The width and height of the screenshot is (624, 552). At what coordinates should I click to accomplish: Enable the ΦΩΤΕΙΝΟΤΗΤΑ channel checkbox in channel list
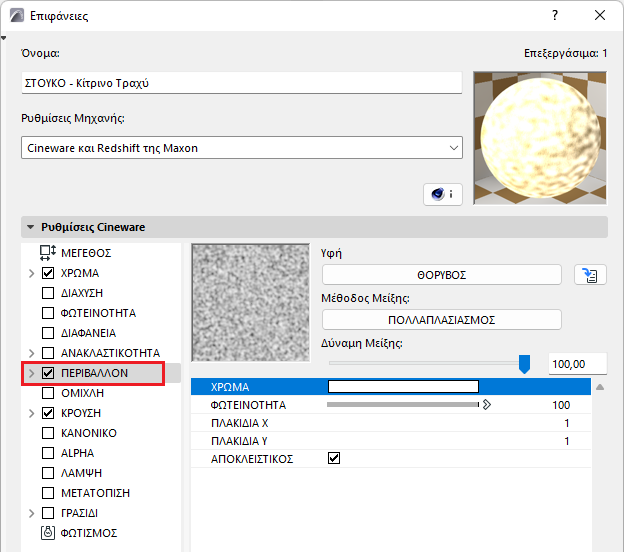tap(48, 313)
